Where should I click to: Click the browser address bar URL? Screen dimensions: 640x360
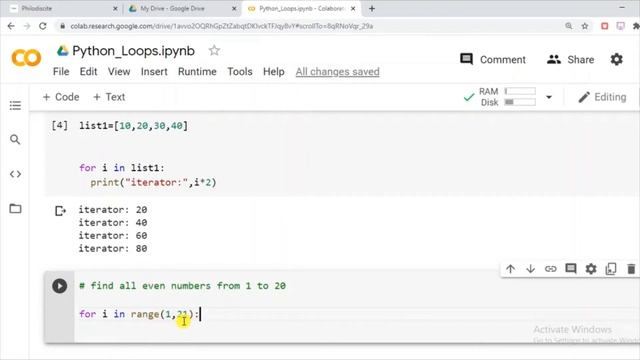(x=222, y=26)
